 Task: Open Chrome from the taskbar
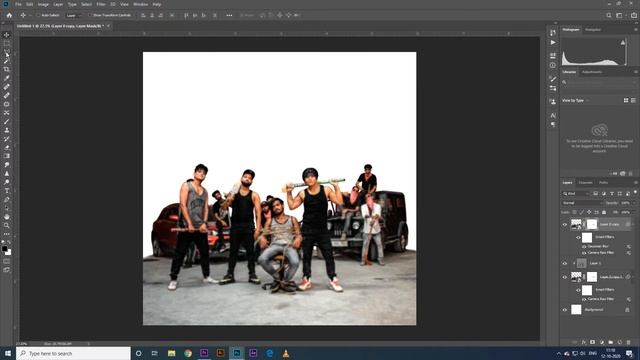coord(188,353)
